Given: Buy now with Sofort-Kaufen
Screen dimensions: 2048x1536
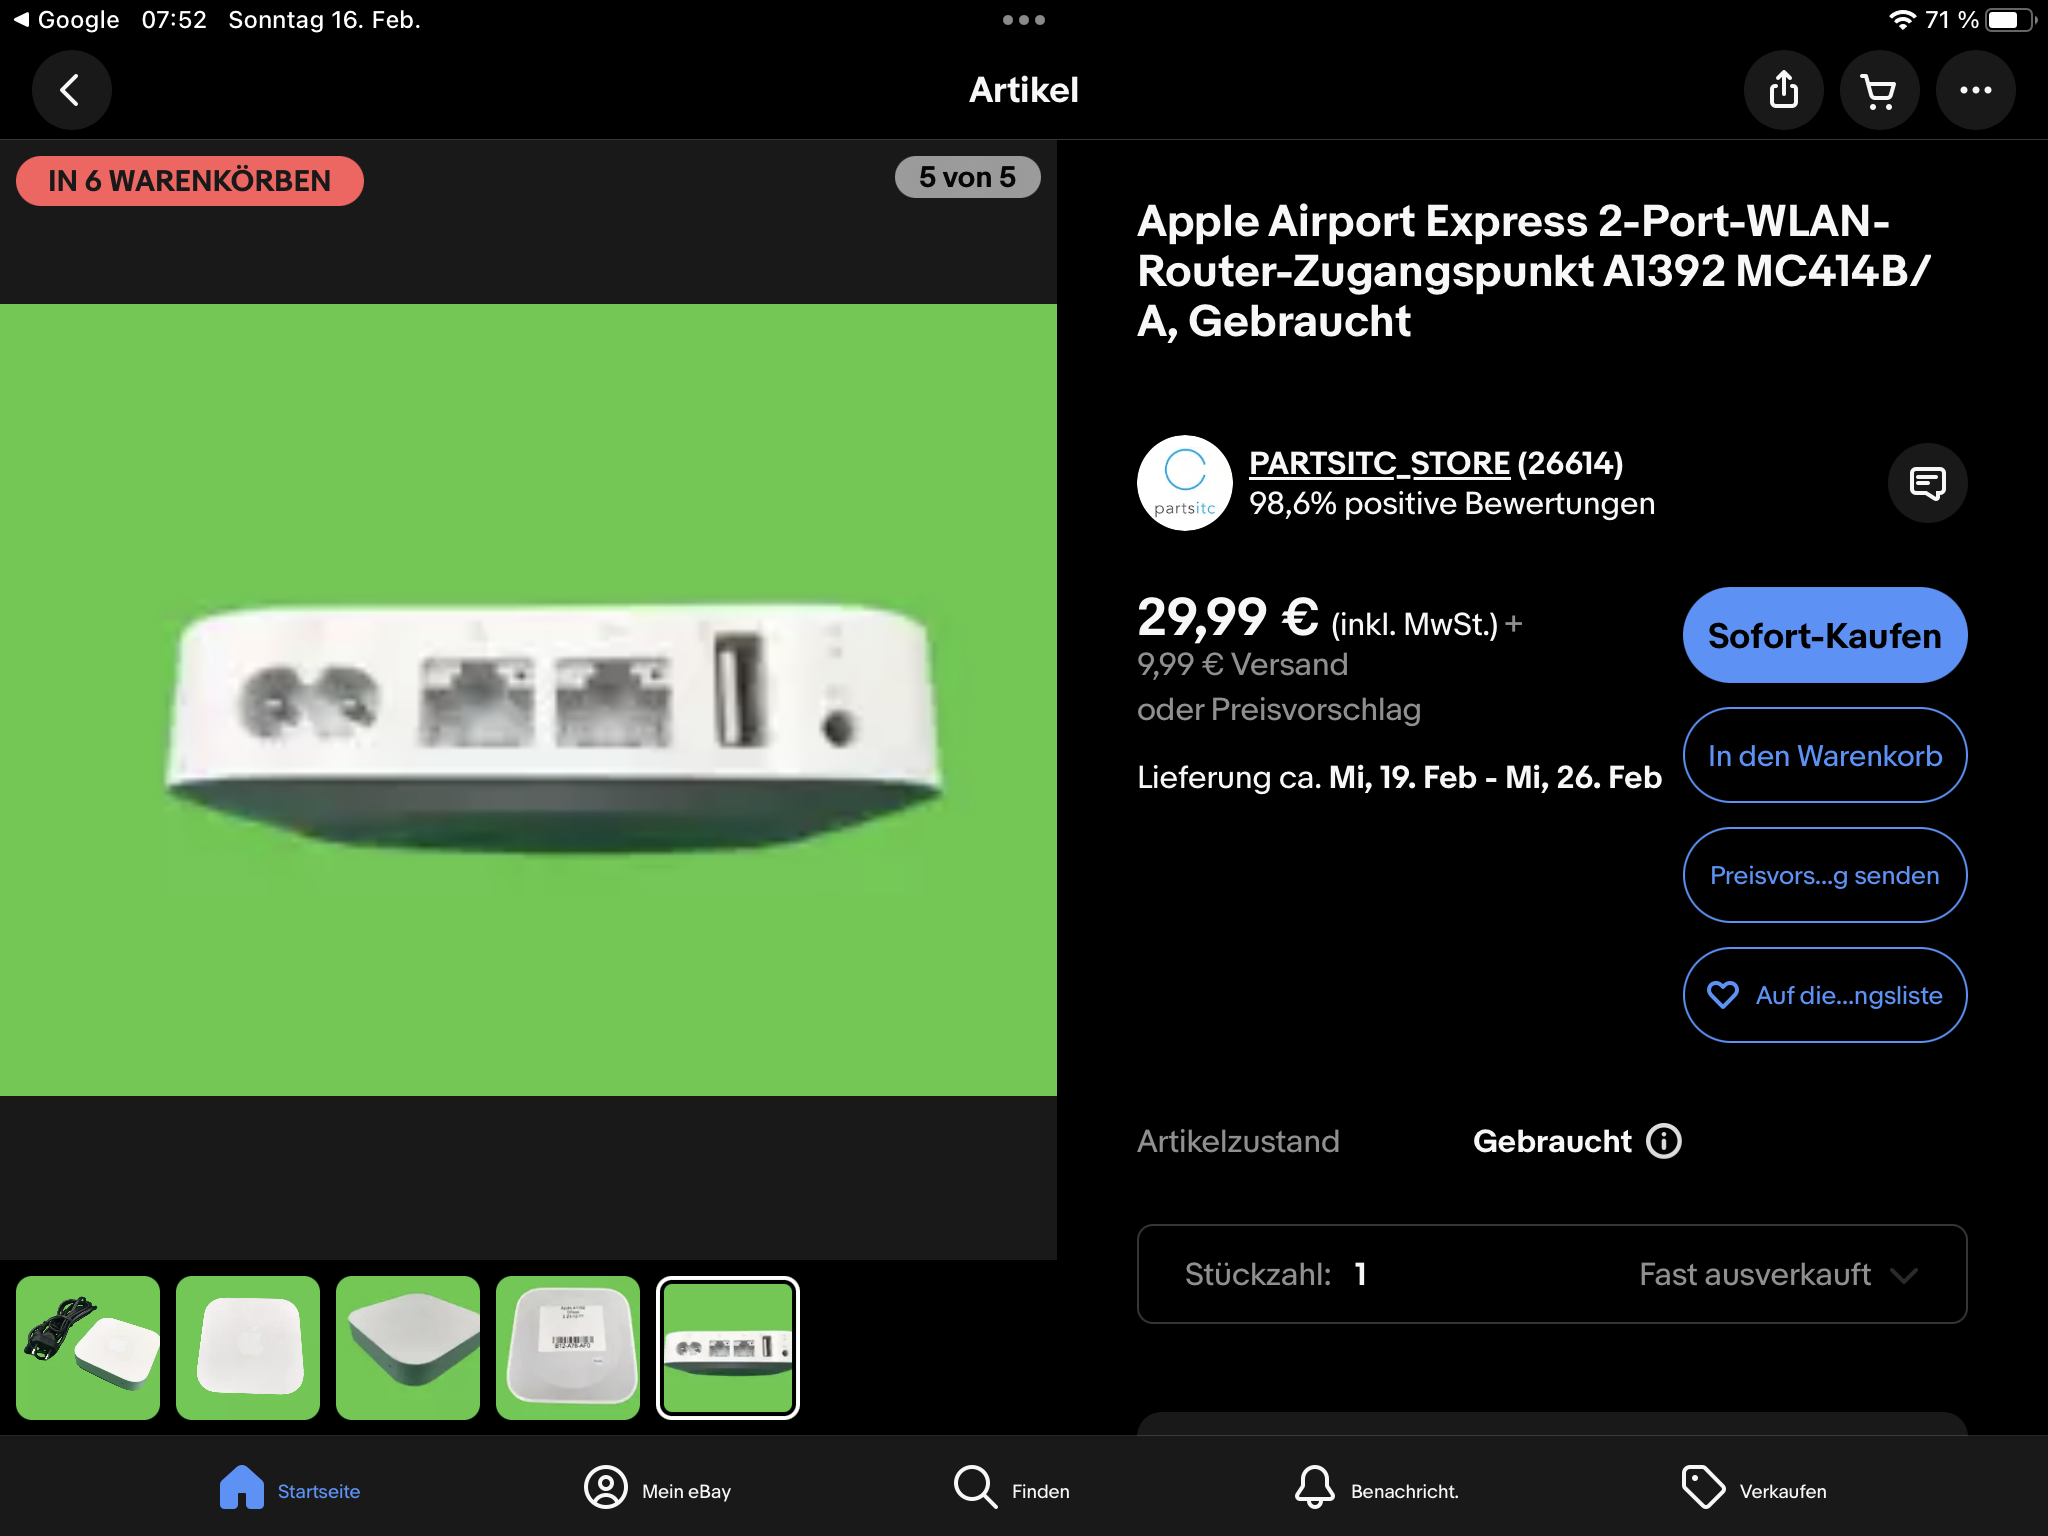Looking at the screenshot, I should [1825, 635].
